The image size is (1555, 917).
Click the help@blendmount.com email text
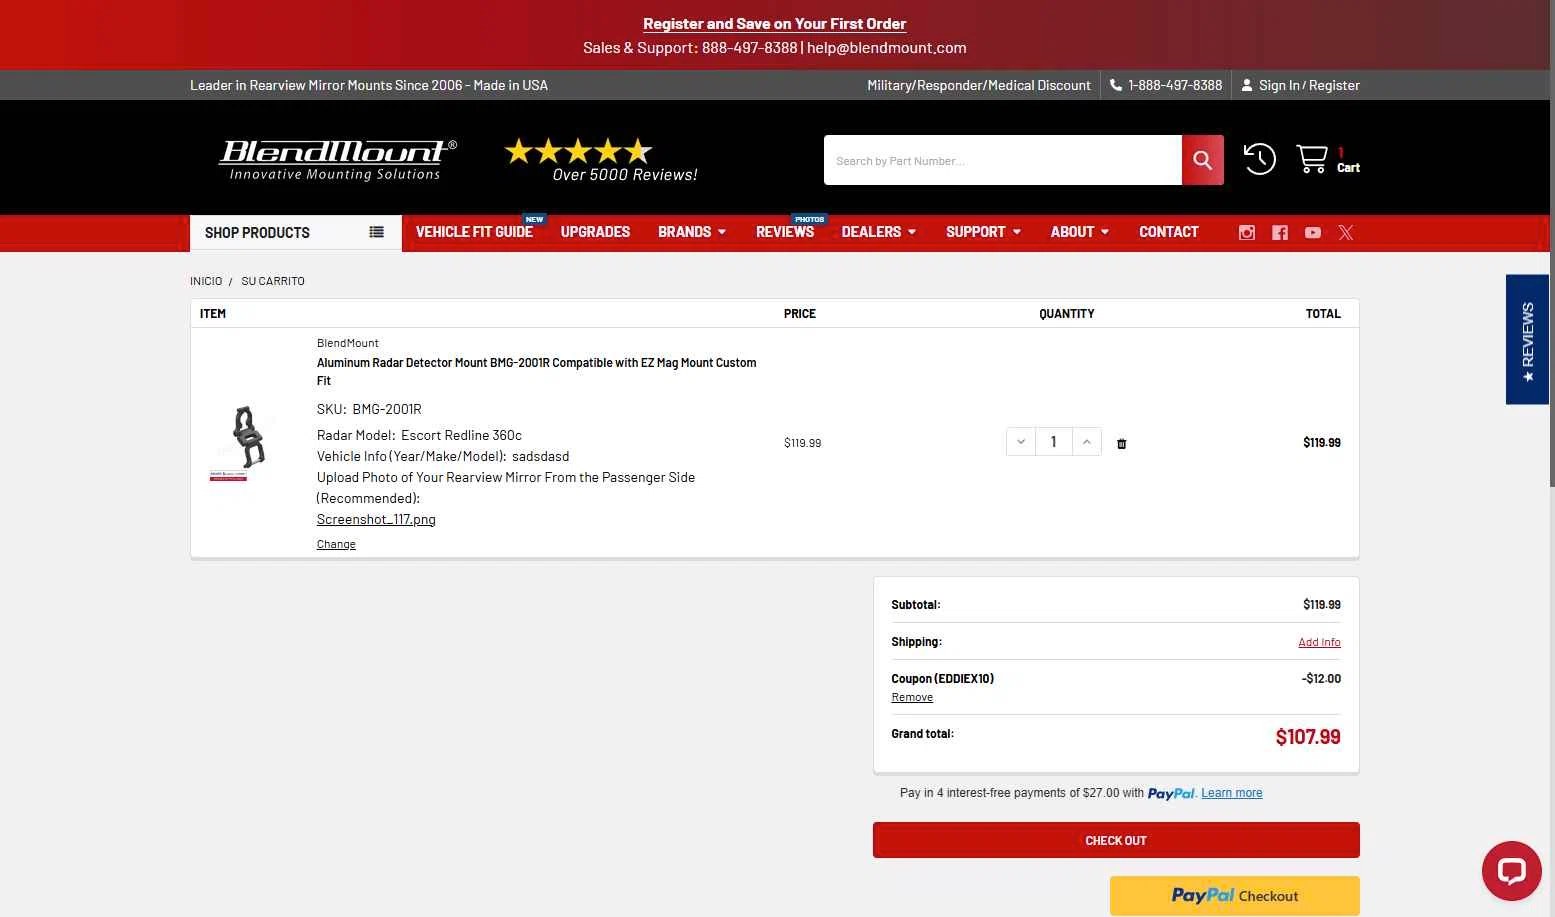click(x=887, y=47)
